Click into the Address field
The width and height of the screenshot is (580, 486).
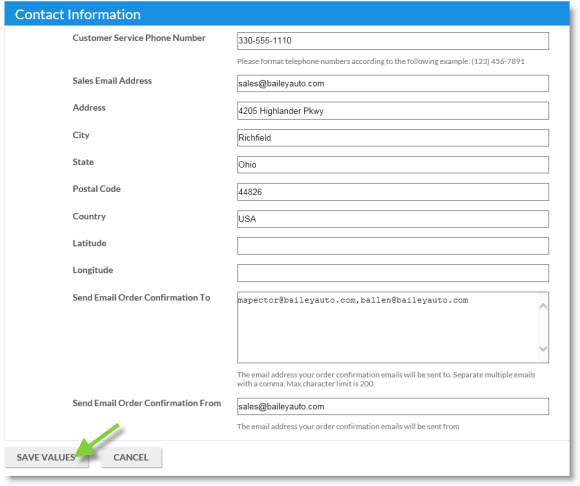(x=392, y=111)
